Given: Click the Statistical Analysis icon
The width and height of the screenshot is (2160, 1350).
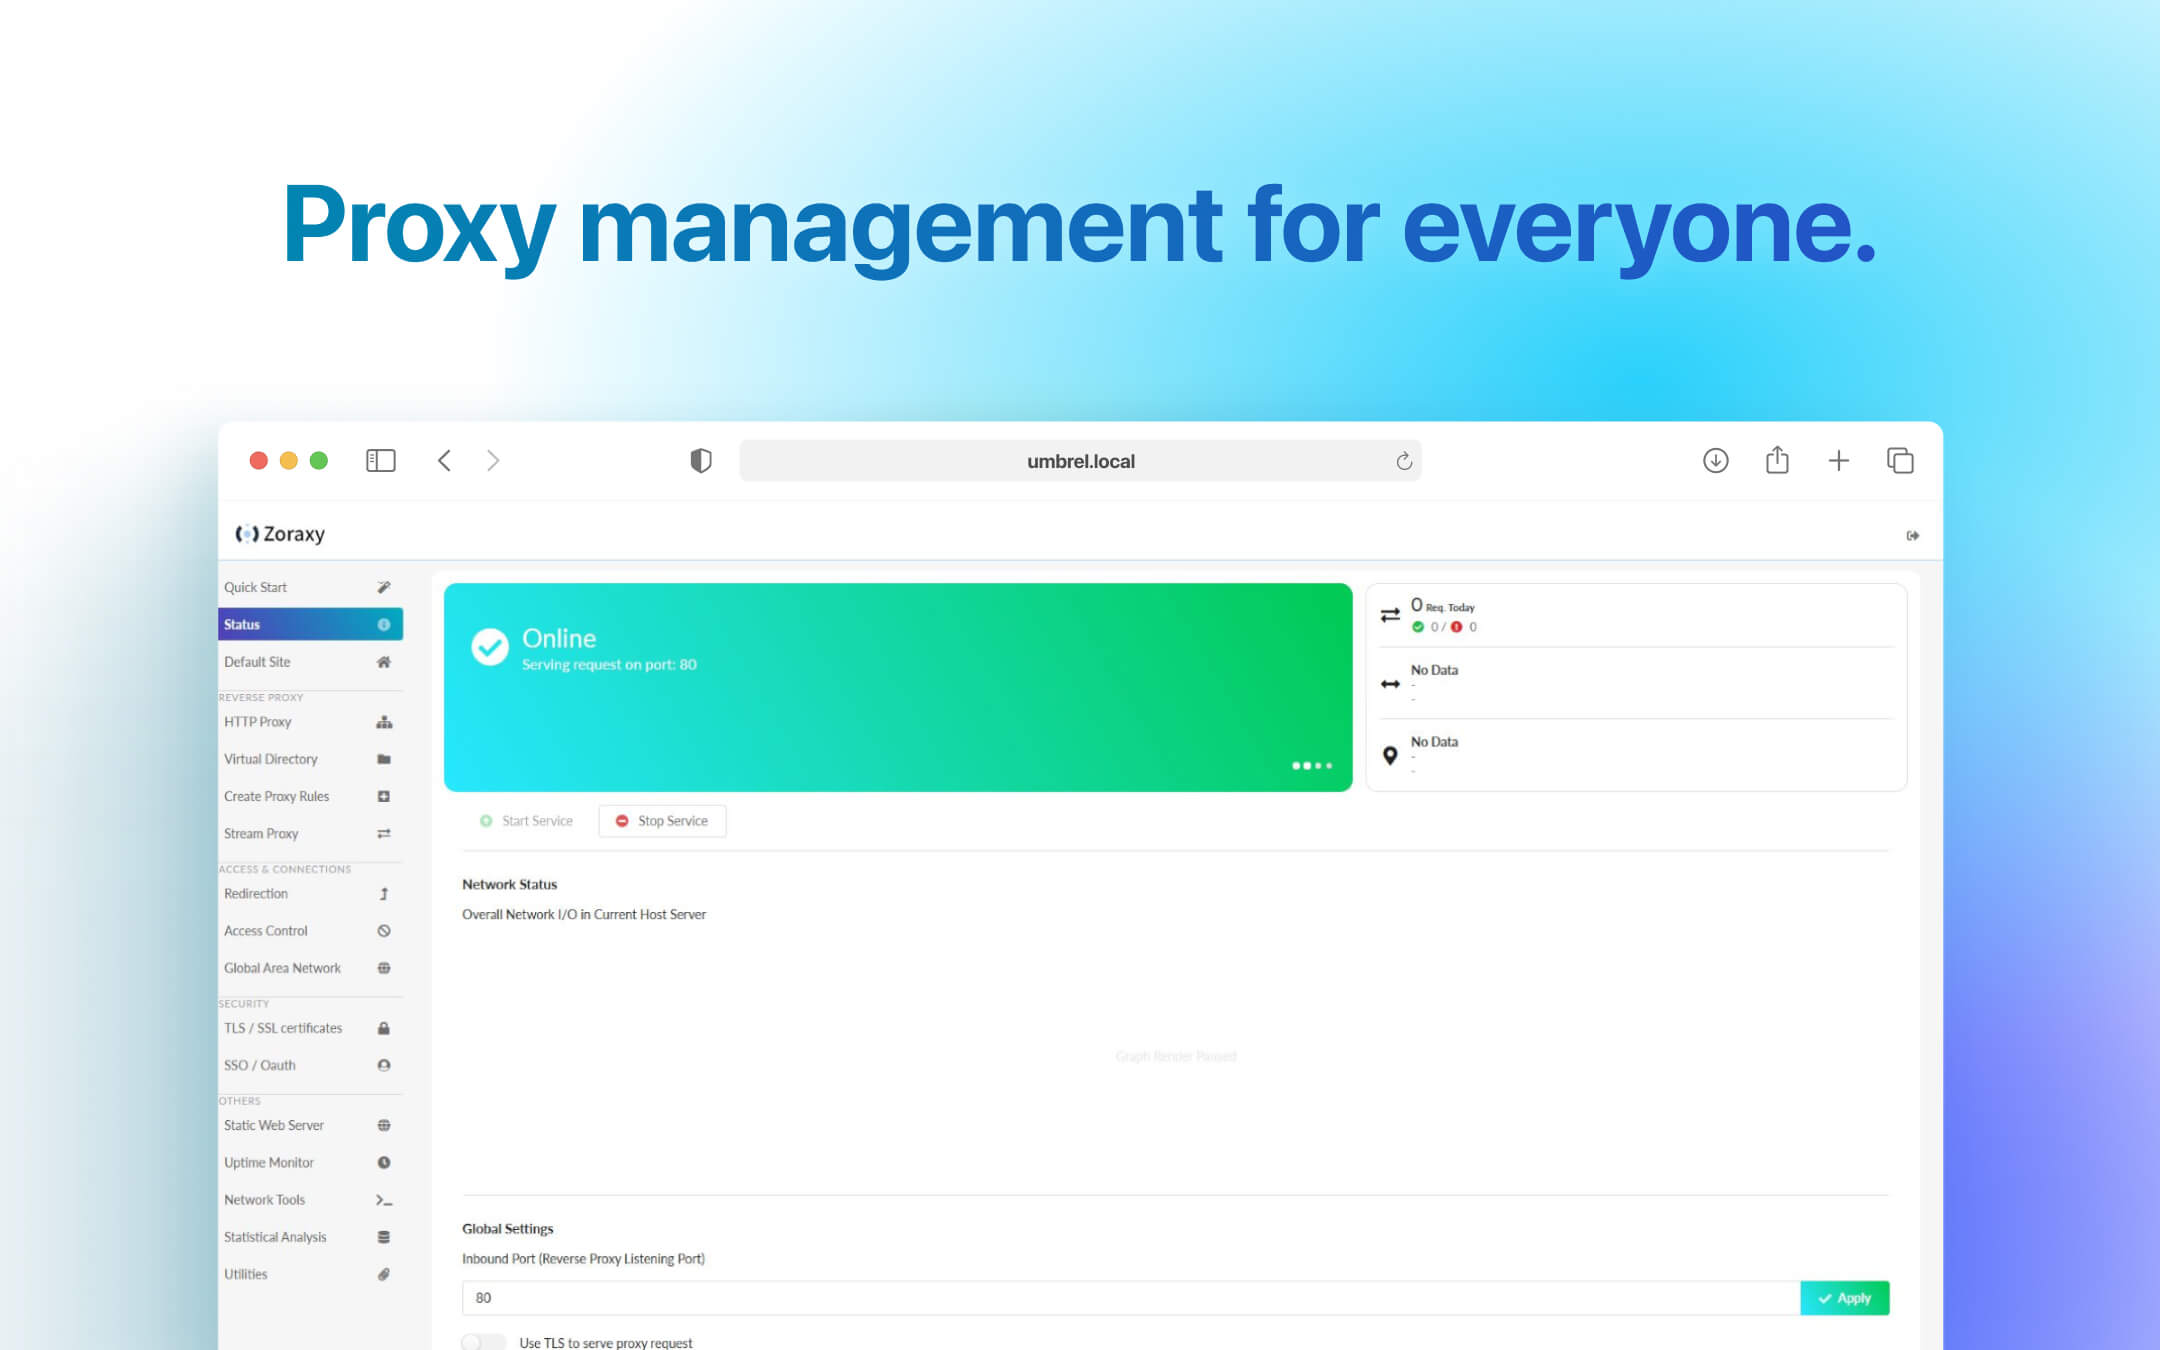Looking at the screenshot, I should click(383, 1237).
